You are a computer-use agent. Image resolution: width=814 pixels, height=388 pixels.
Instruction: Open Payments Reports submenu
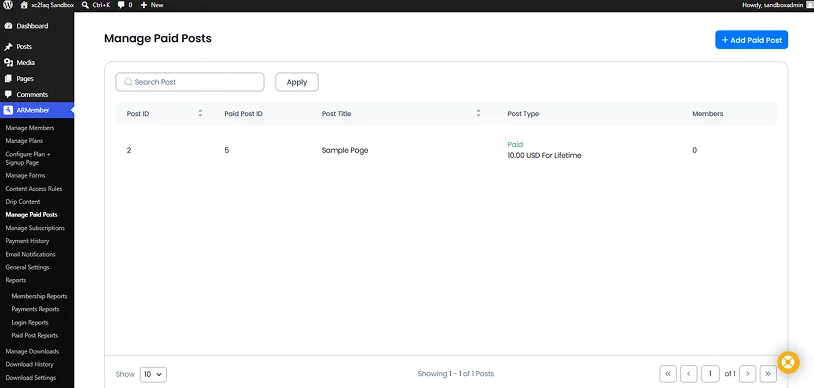(x=35, y=309)
